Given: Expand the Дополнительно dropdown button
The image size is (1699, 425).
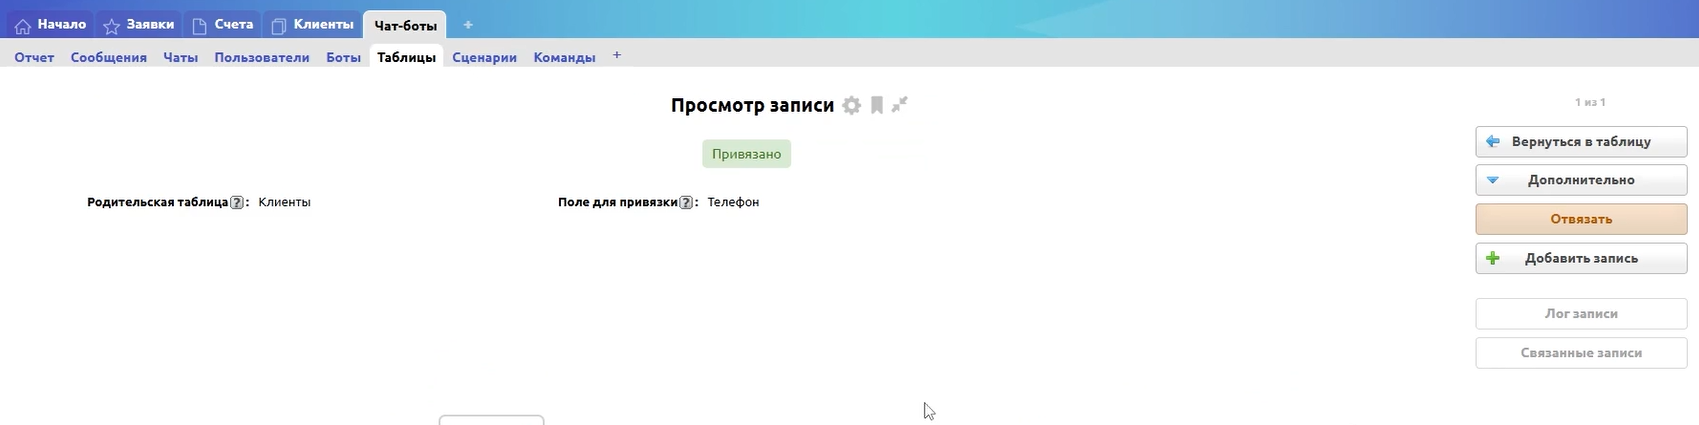Looking at the screenshot, I should coord(1581,180).
